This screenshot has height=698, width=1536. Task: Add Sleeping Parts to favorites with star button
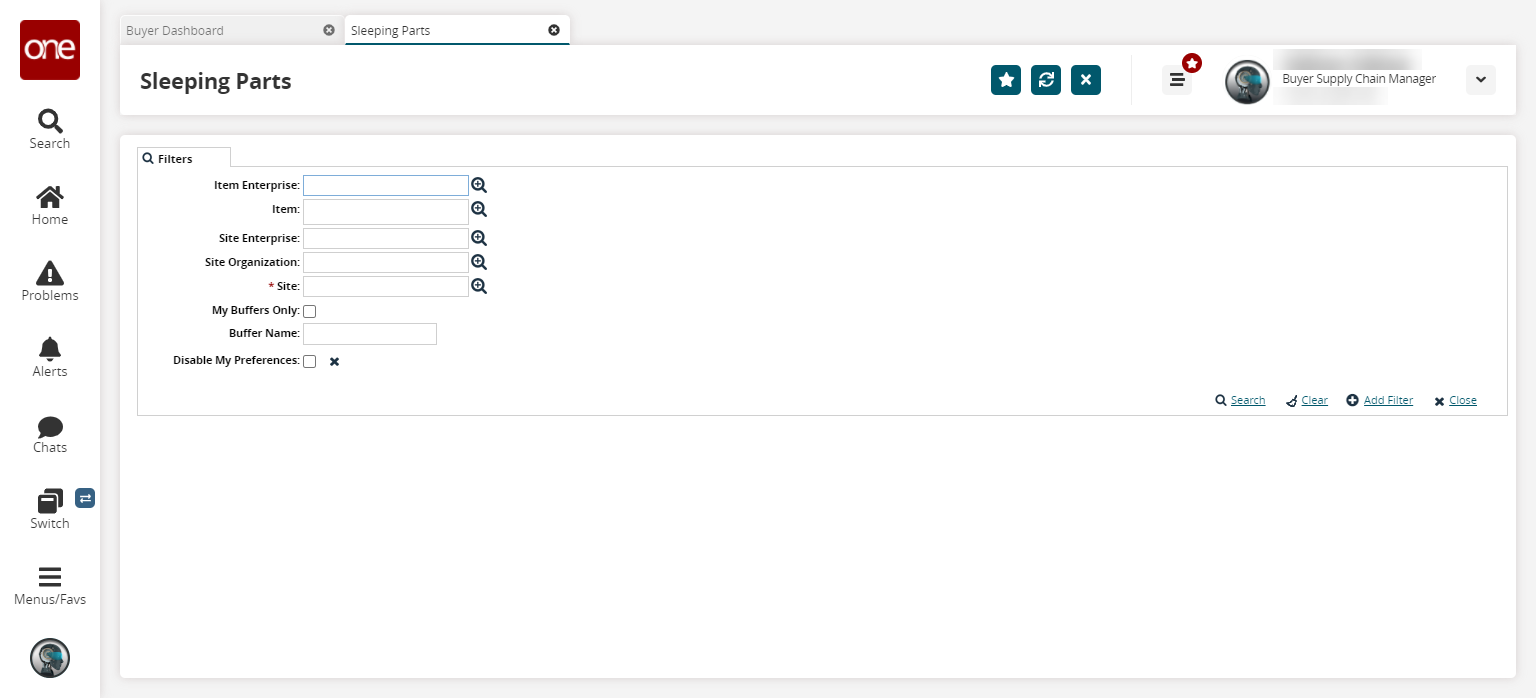click(x=1006, y=80)
